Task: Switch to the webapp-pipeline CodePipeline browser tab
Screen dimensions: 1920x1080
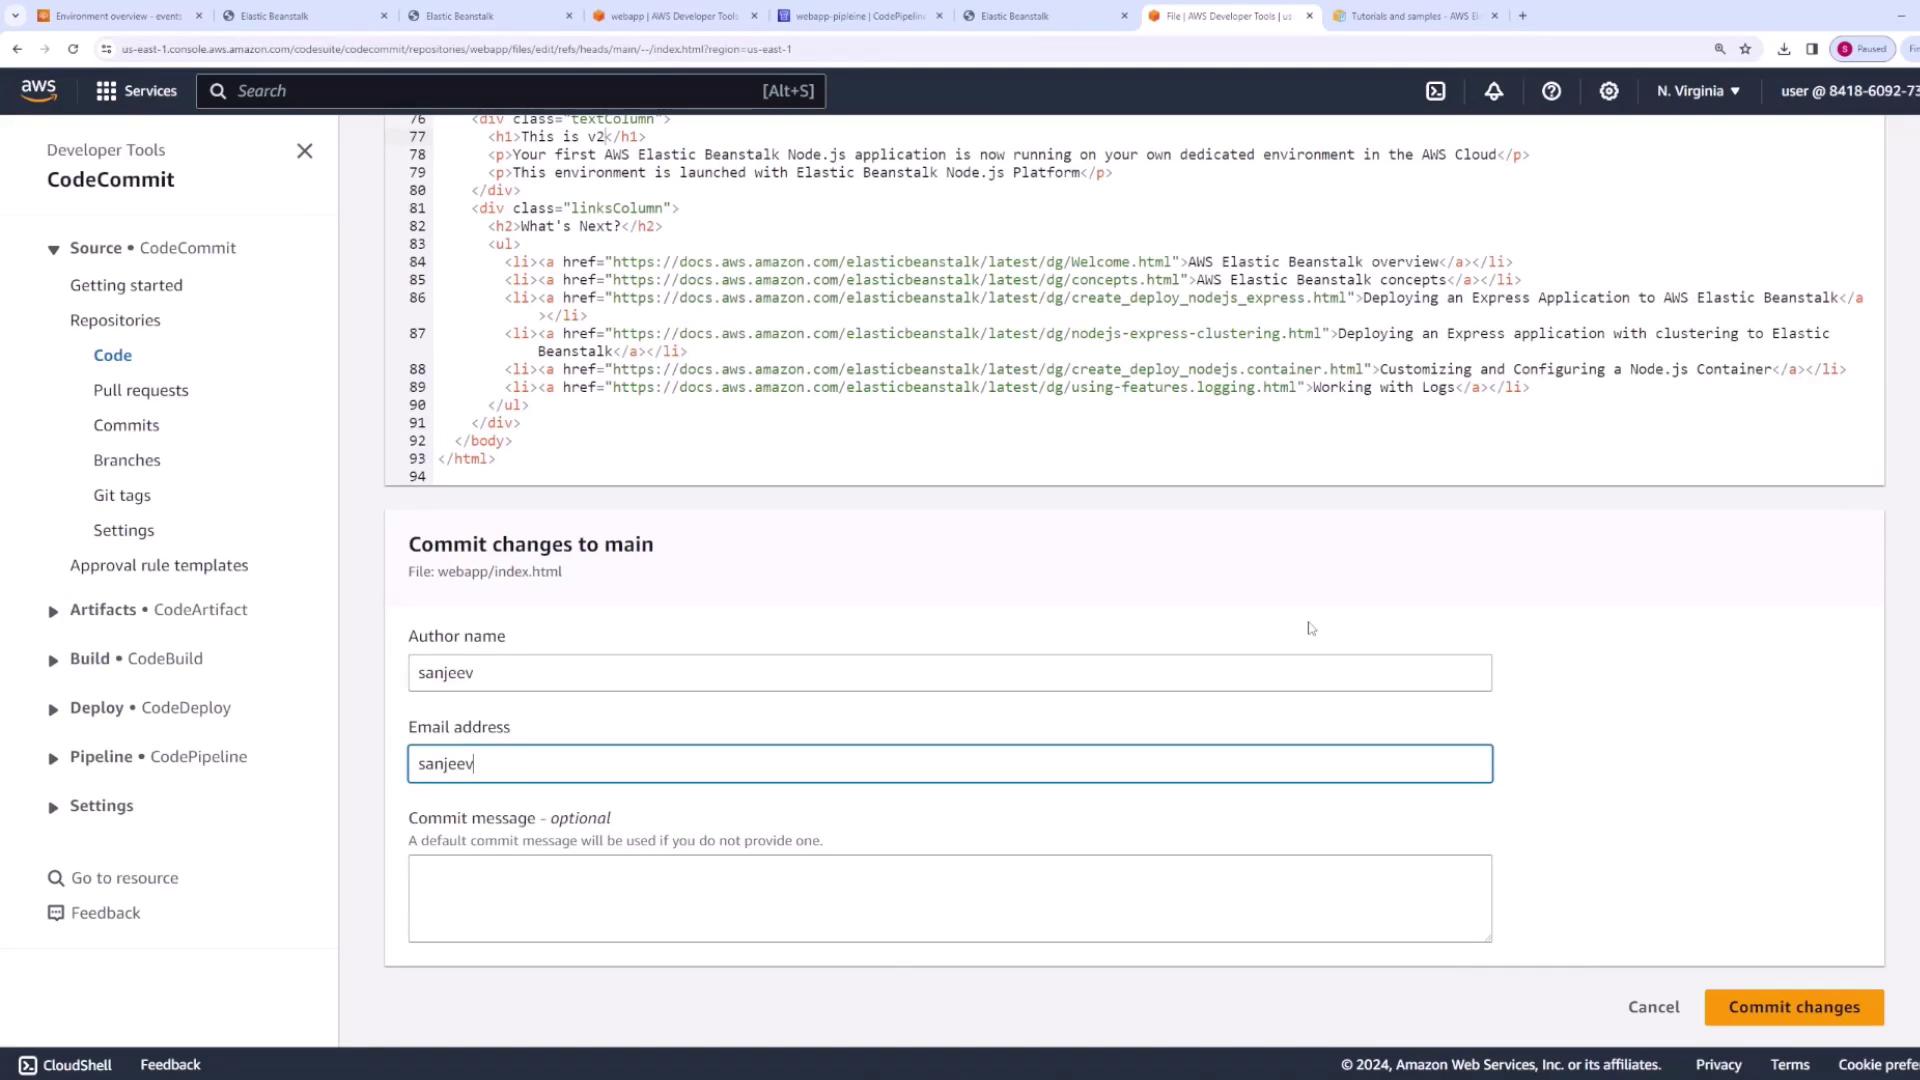Action: click(x=858, y=16)
